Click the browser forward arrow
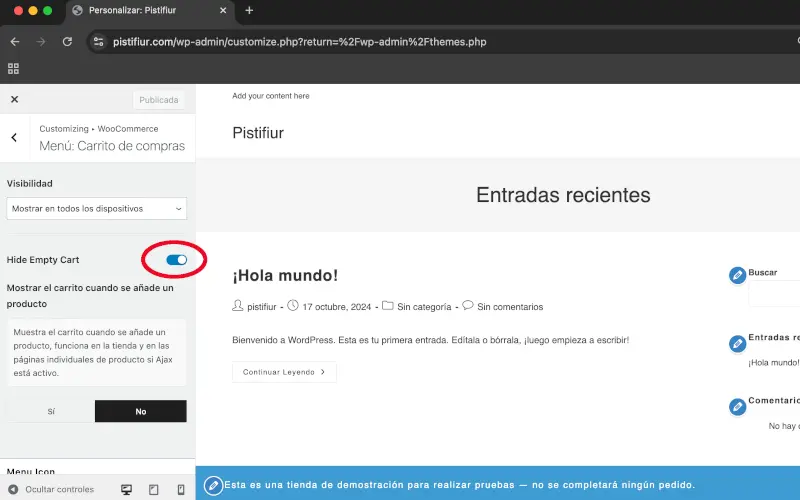The height and width of the screenshot is (500, 800). [41, 42]
